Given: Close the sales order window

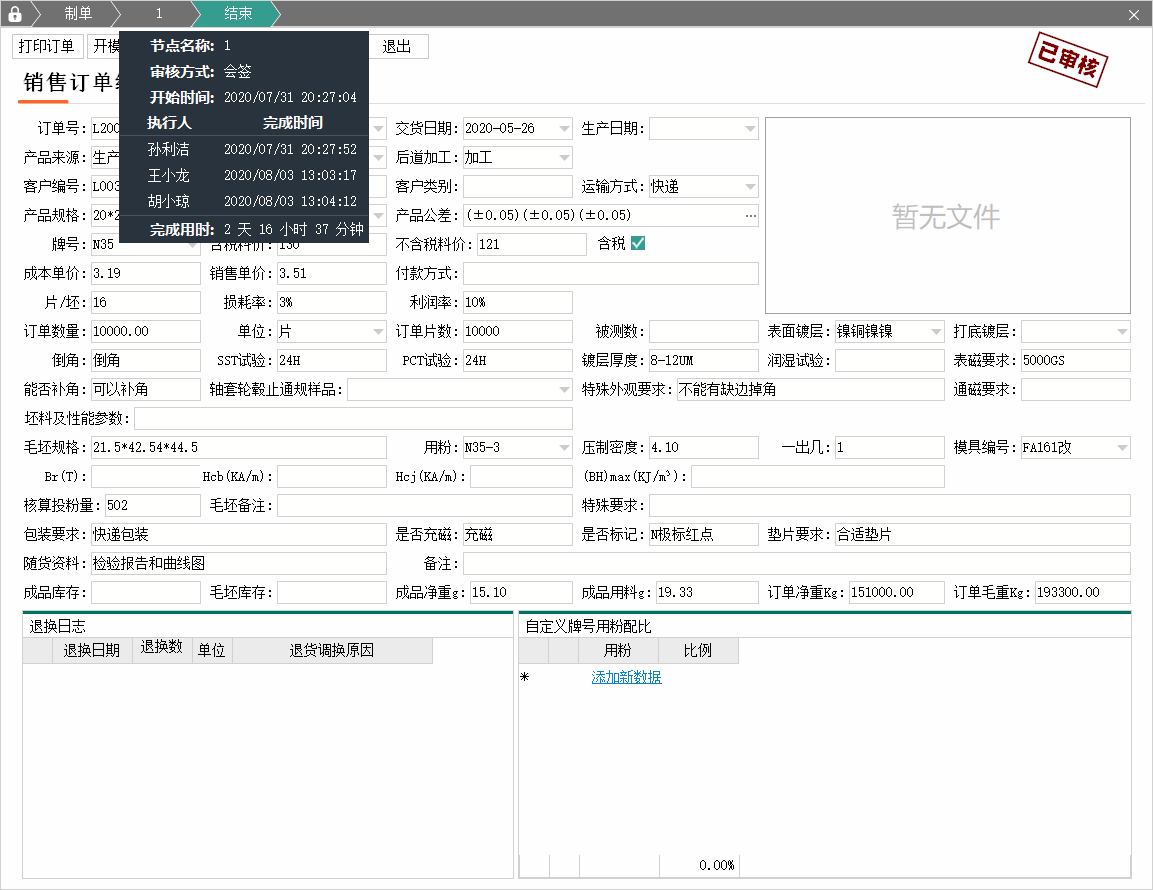Looking at the screenshot, I should (1134, 15).
